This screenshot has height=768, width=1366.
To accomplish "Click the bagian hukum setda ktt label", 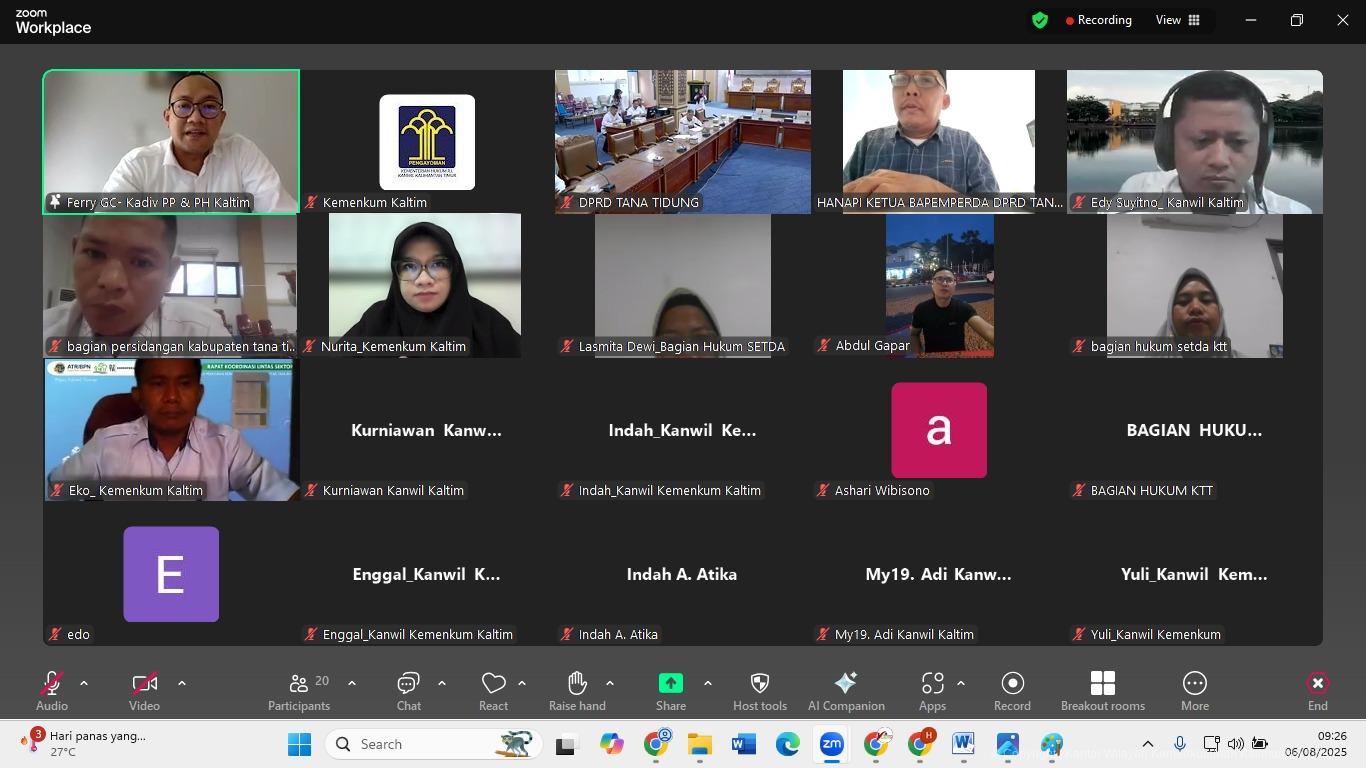I will (x=1159, y=346).
